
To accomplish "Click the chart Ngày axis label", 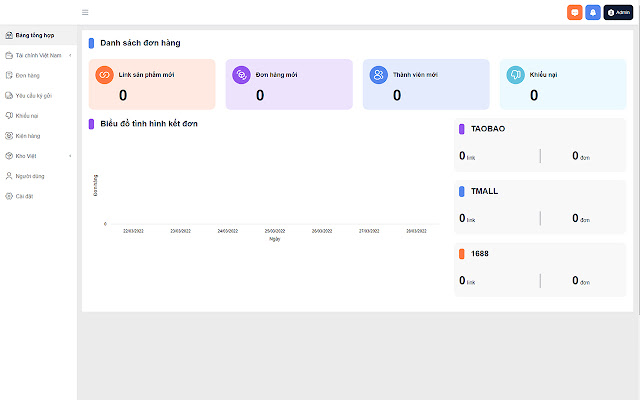I will click(x=275, y=239).
